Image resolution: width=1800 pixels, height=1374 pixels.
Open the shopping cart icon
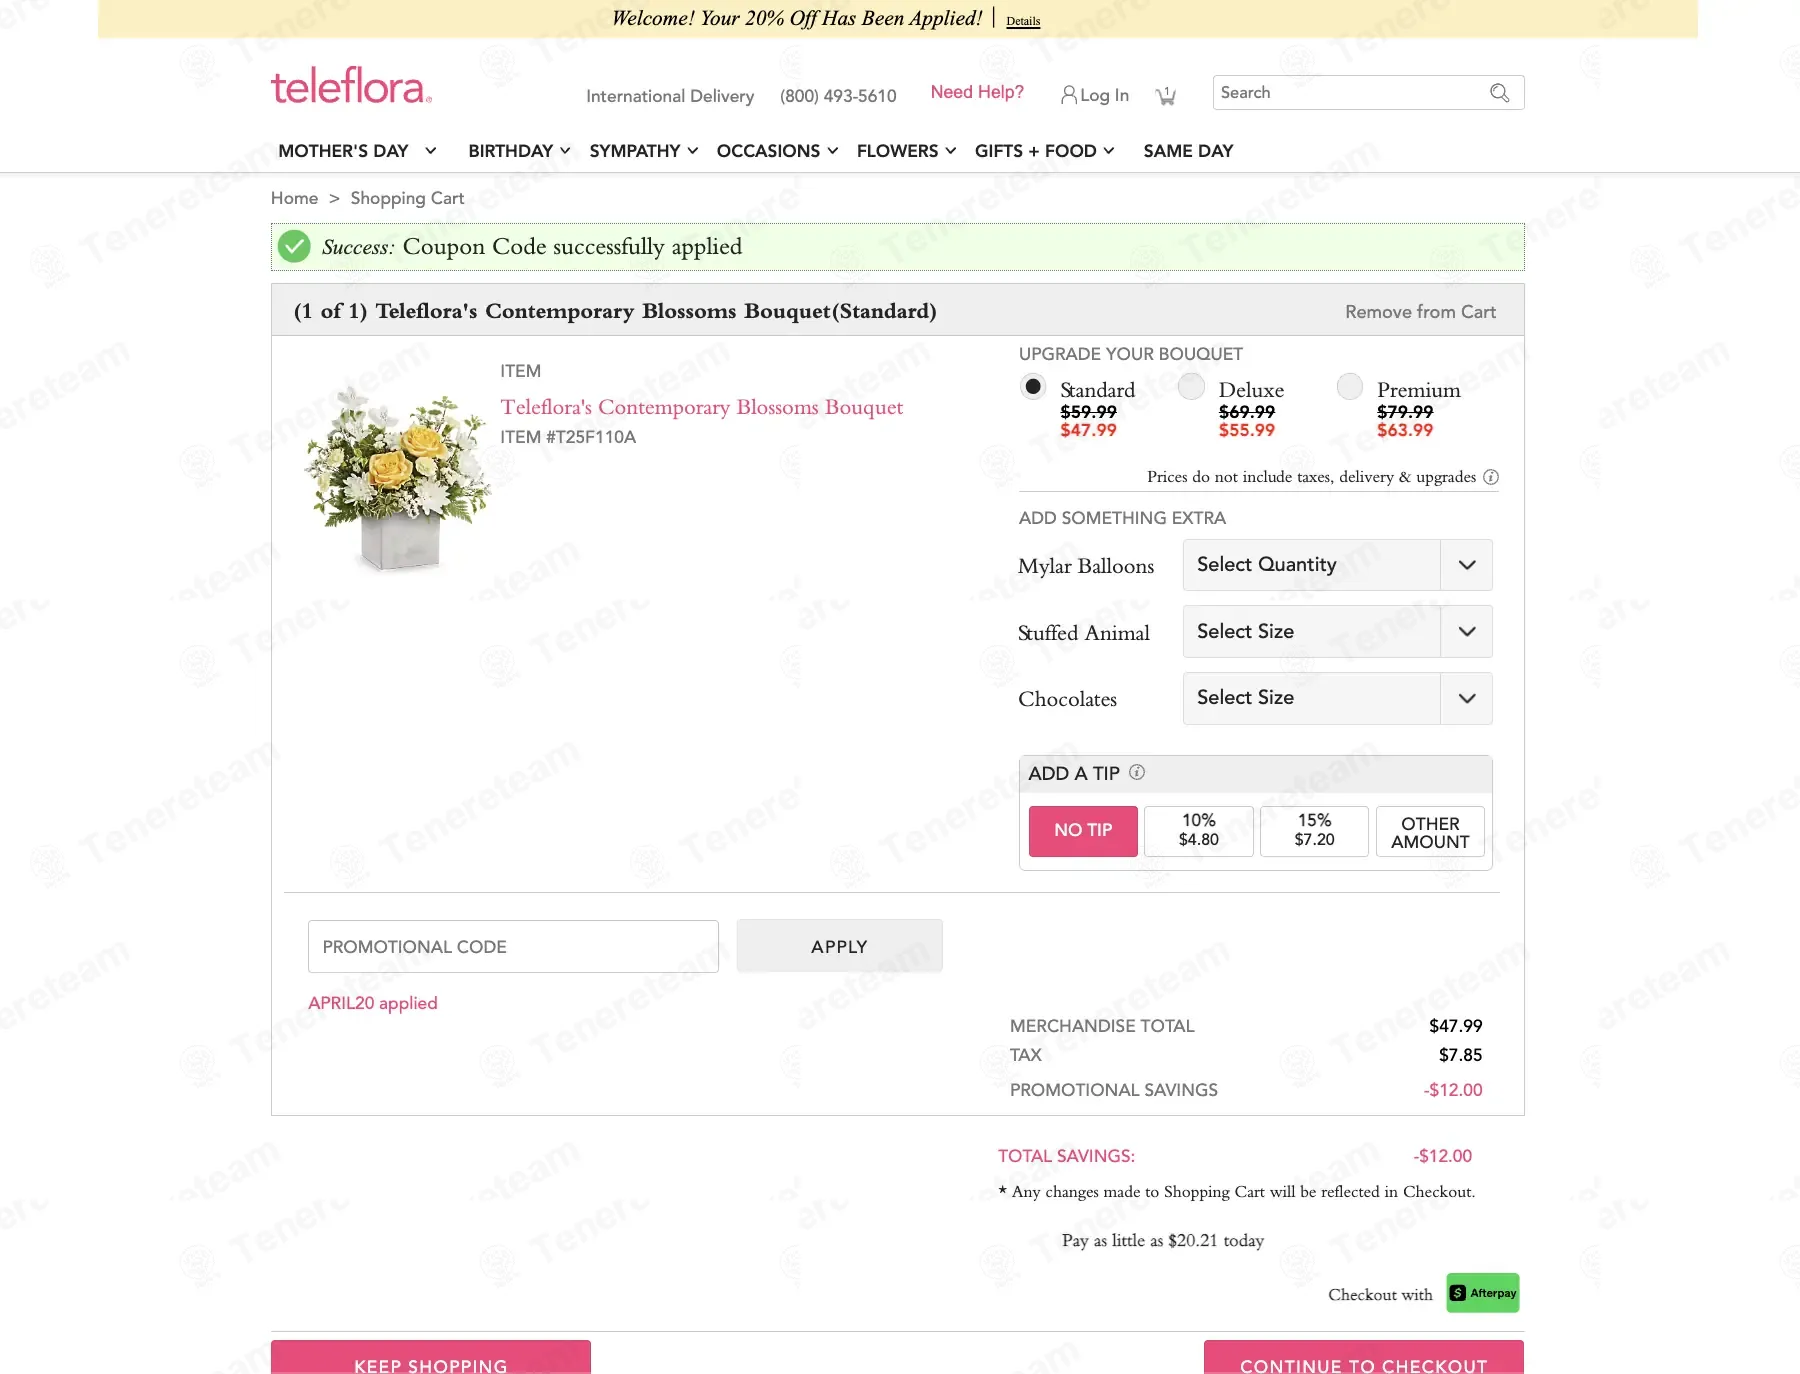coord(1165,96)
